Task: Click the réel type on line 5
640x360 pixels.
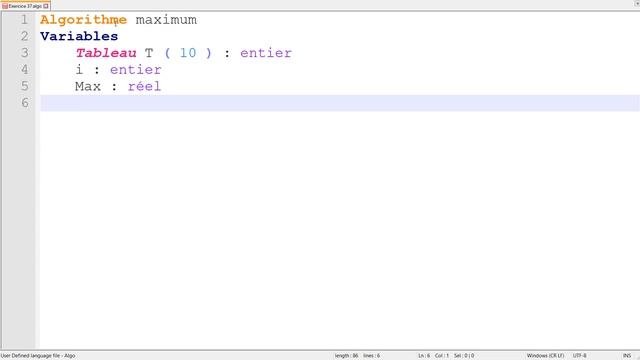Action: pyautogui.click(x=144, y=87)
